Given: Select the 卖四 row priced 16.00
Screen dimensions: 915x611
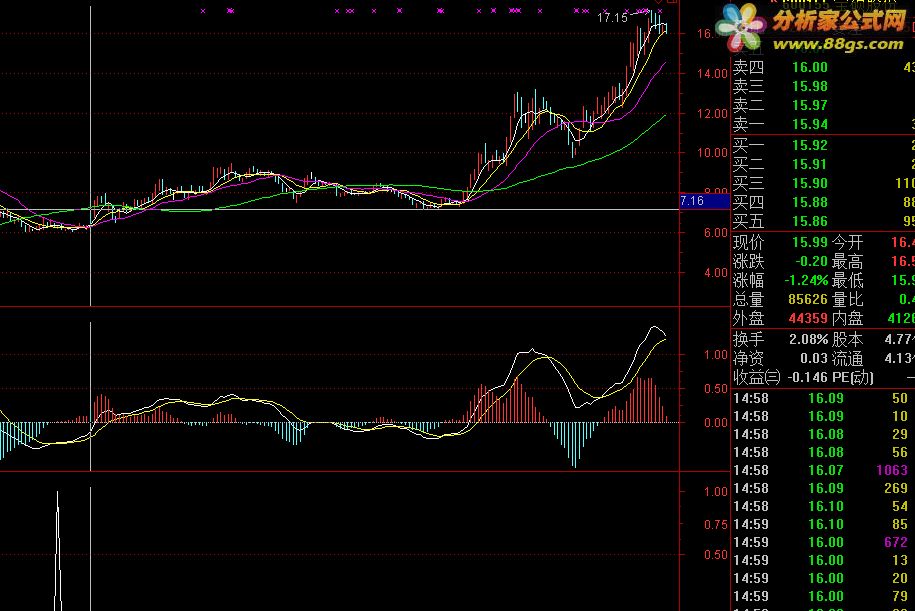Looking at the screenshot, I should point(823,67).
